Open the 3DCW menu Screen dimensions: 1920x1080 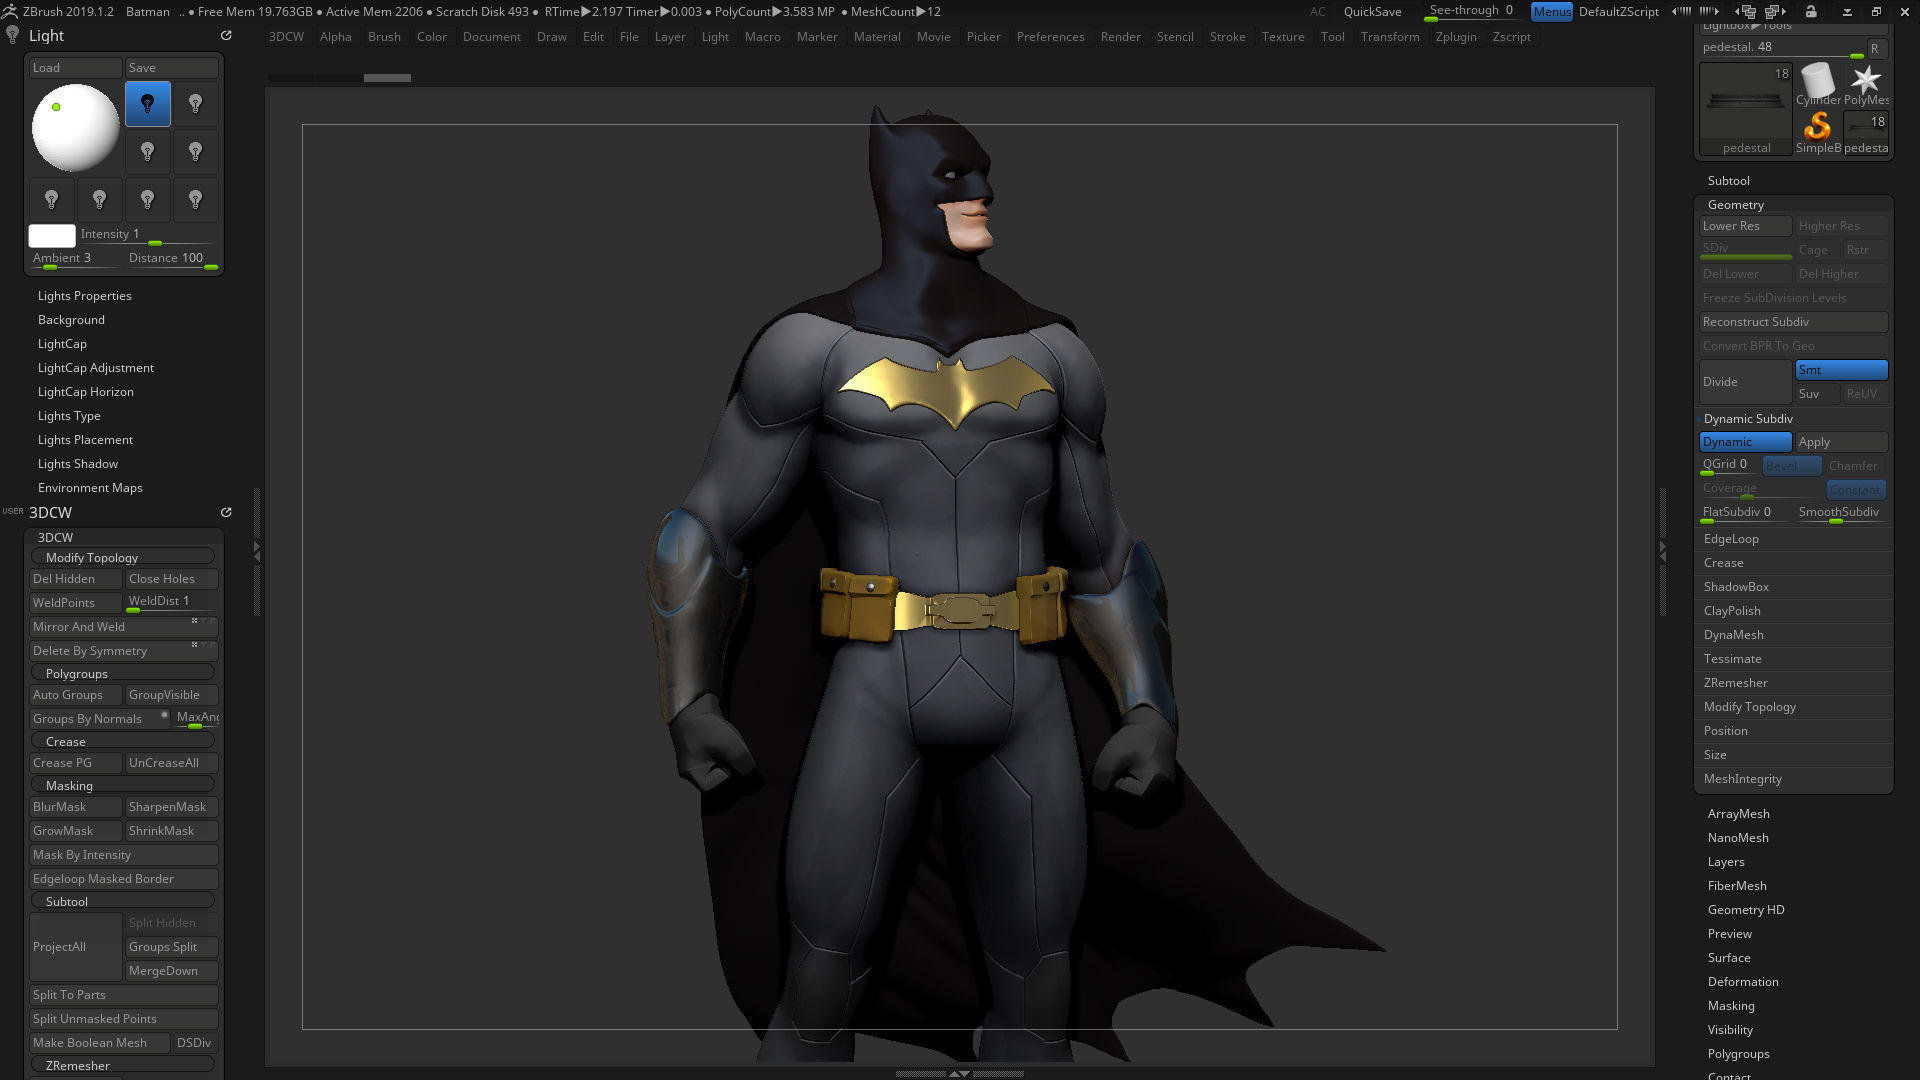tap(286, 37)
